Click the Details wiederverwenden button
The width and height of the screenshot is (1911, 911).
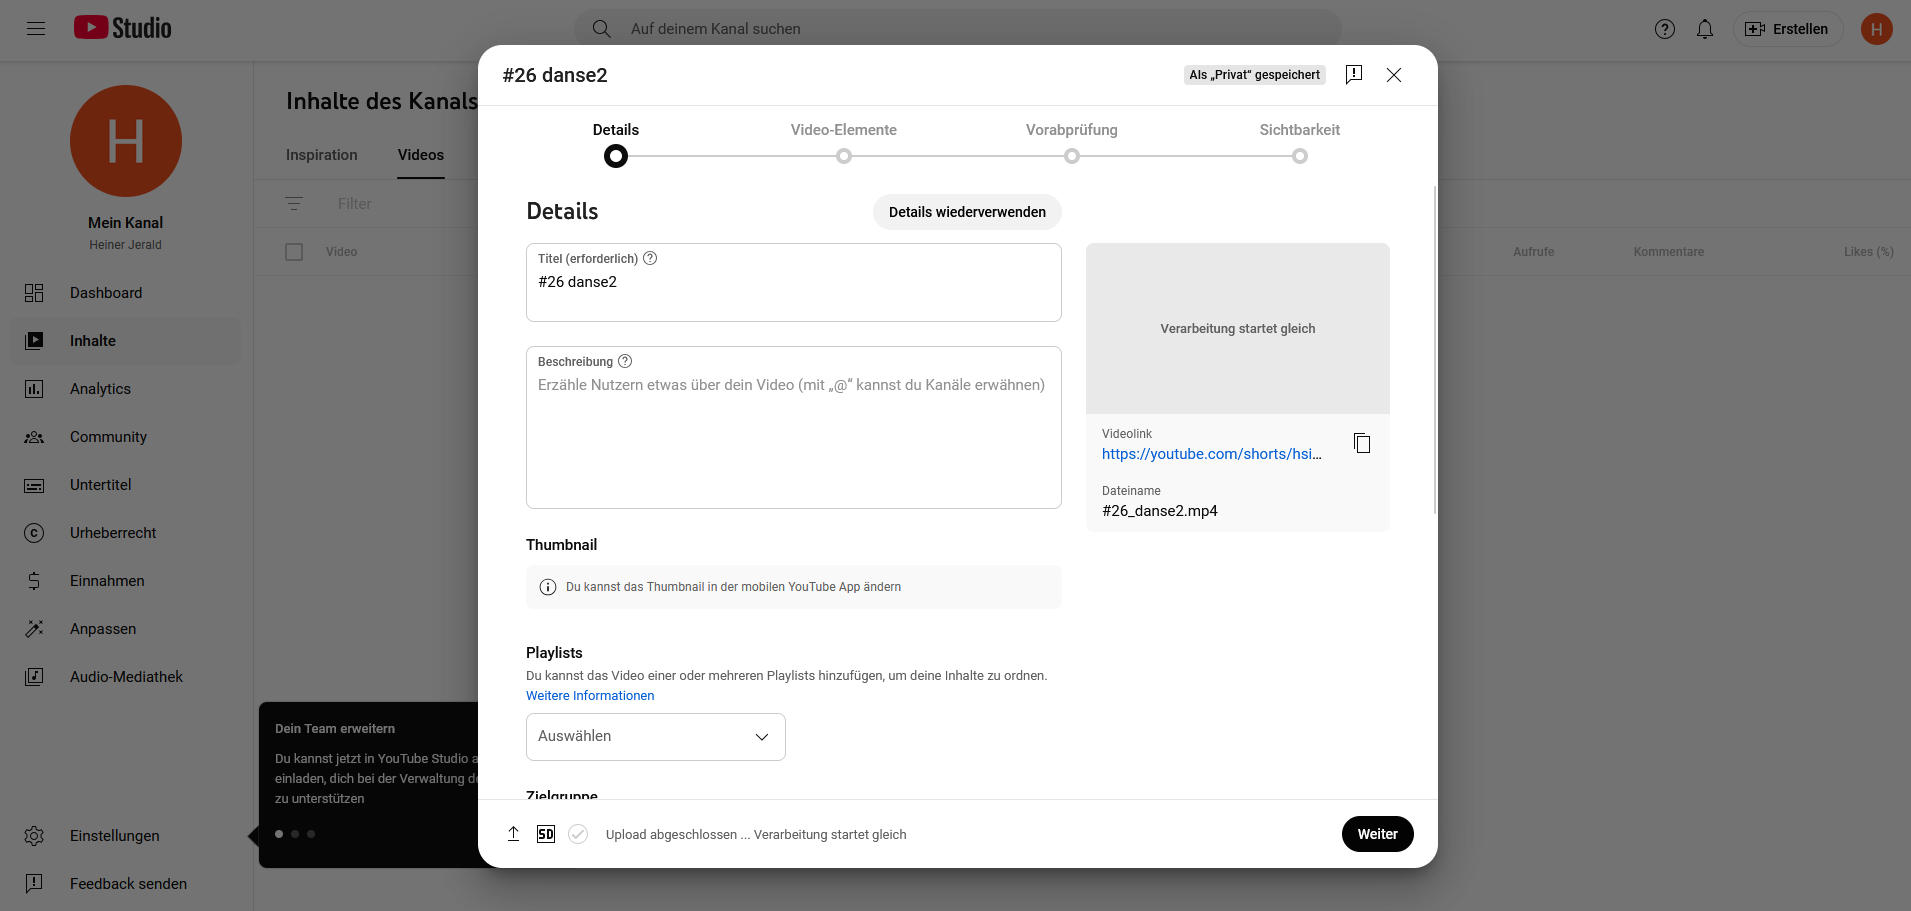pyautogui.click(x=966, y=212)
